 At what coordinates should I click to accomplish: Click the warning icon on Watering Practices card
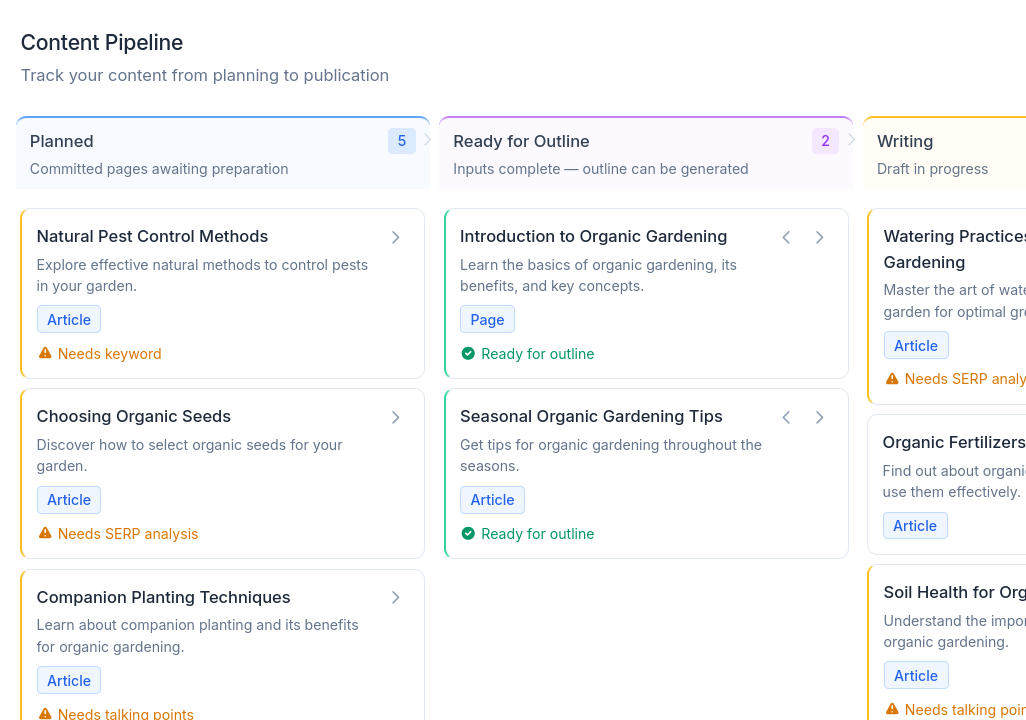[x=892, y=378]
